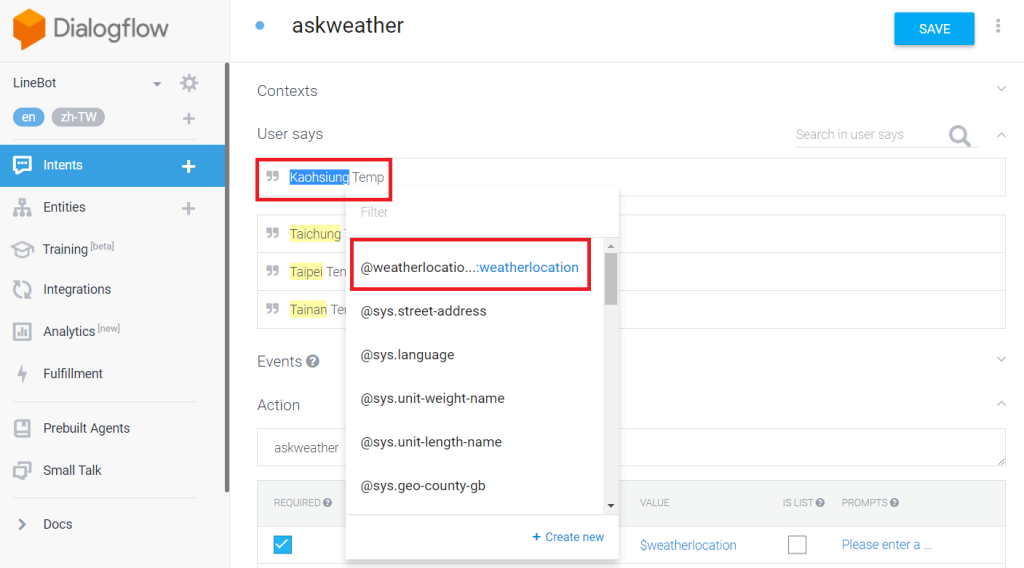Click the askweather action name field
Image resolution: width=1024 pixels, height=568 pixels.
pos(631,447)
